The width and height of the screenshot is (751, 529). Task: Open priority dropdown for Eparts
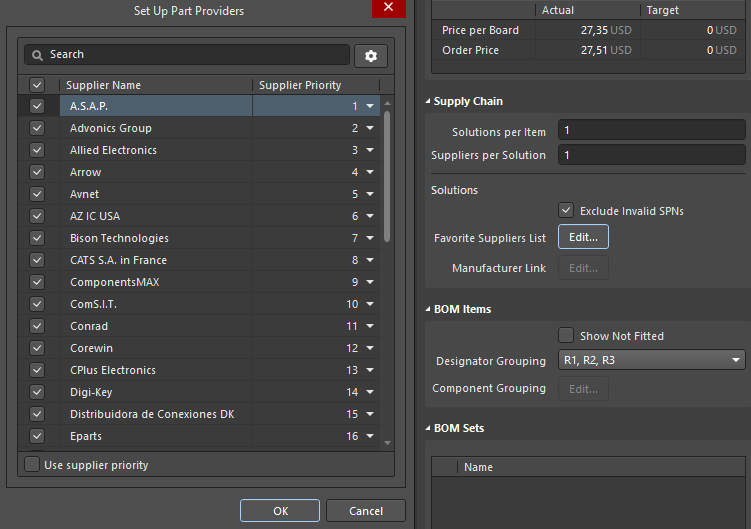[x=370, y=436]
